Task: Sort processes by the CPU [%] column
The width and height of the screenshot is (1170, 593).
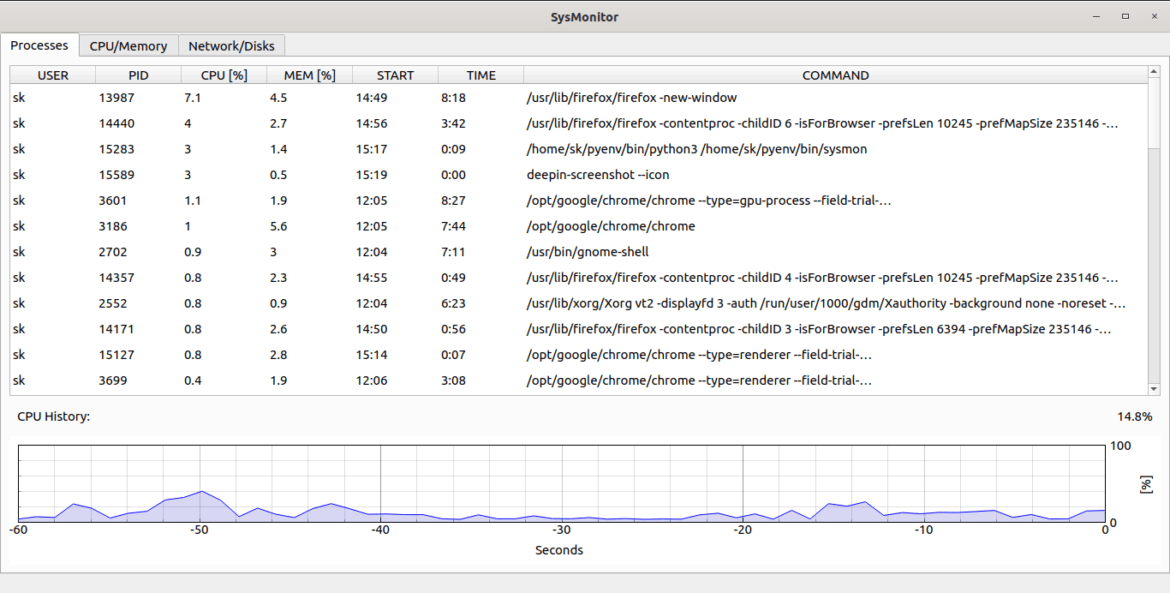Action: pyautogui.click(x=221, y=74)
